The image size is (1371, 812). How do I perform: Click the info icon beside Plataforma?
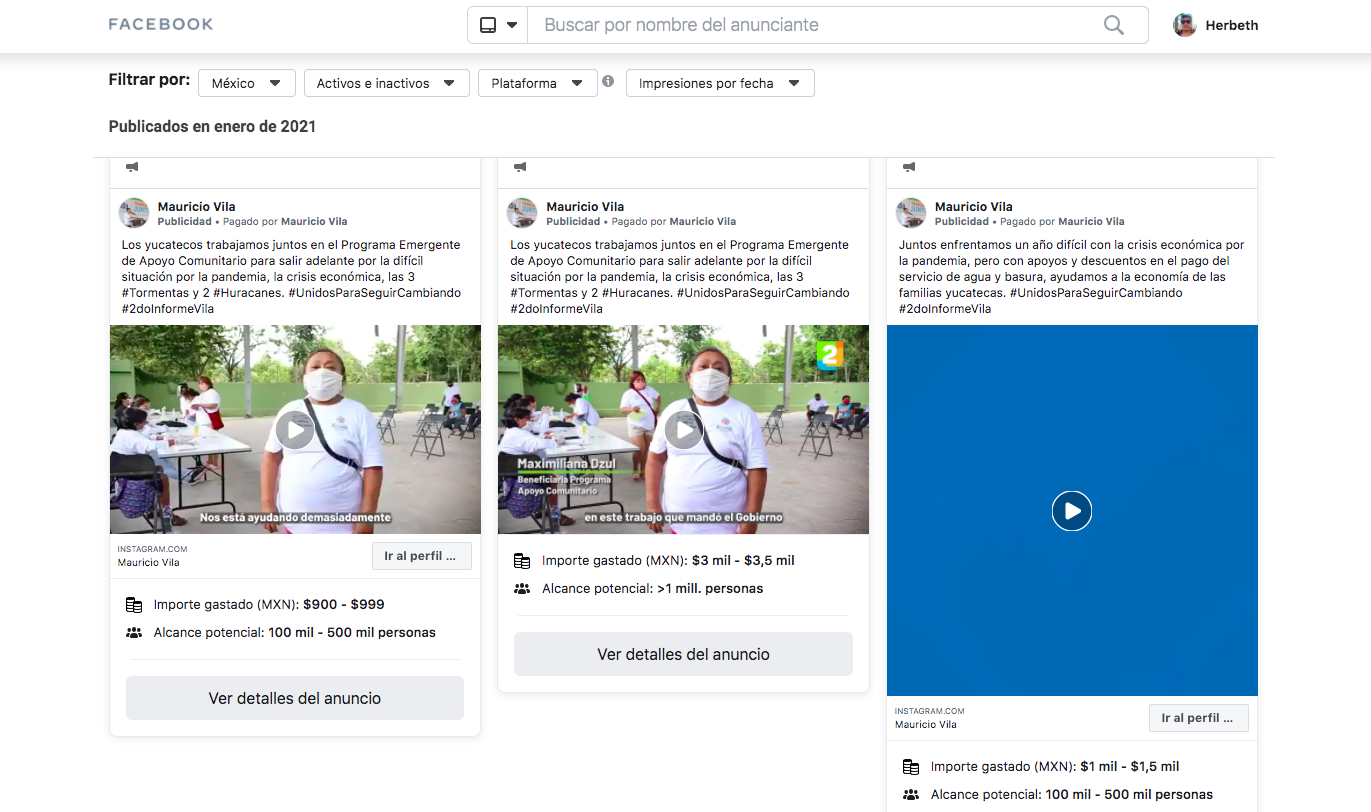[x=608, y=82]
